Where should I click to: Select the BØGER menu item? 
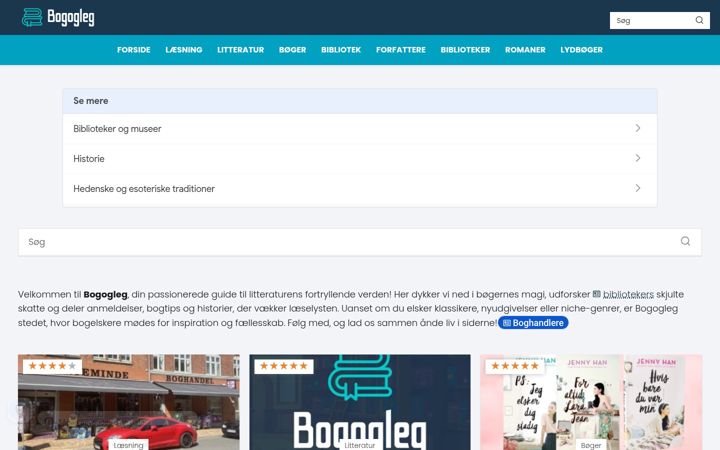pos(292,50)
